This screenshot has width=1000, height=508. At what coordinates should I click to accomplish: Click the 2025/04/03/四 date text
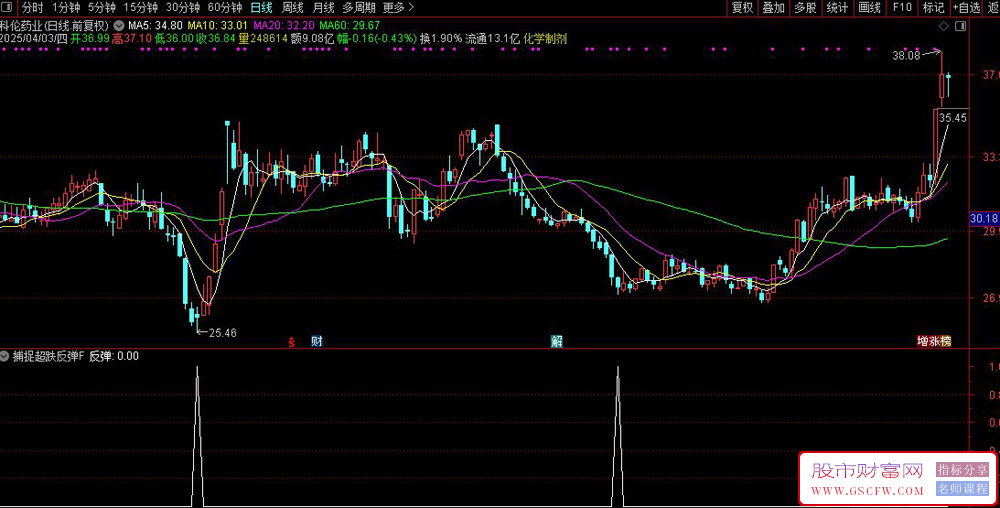click(x=34, y=38)
